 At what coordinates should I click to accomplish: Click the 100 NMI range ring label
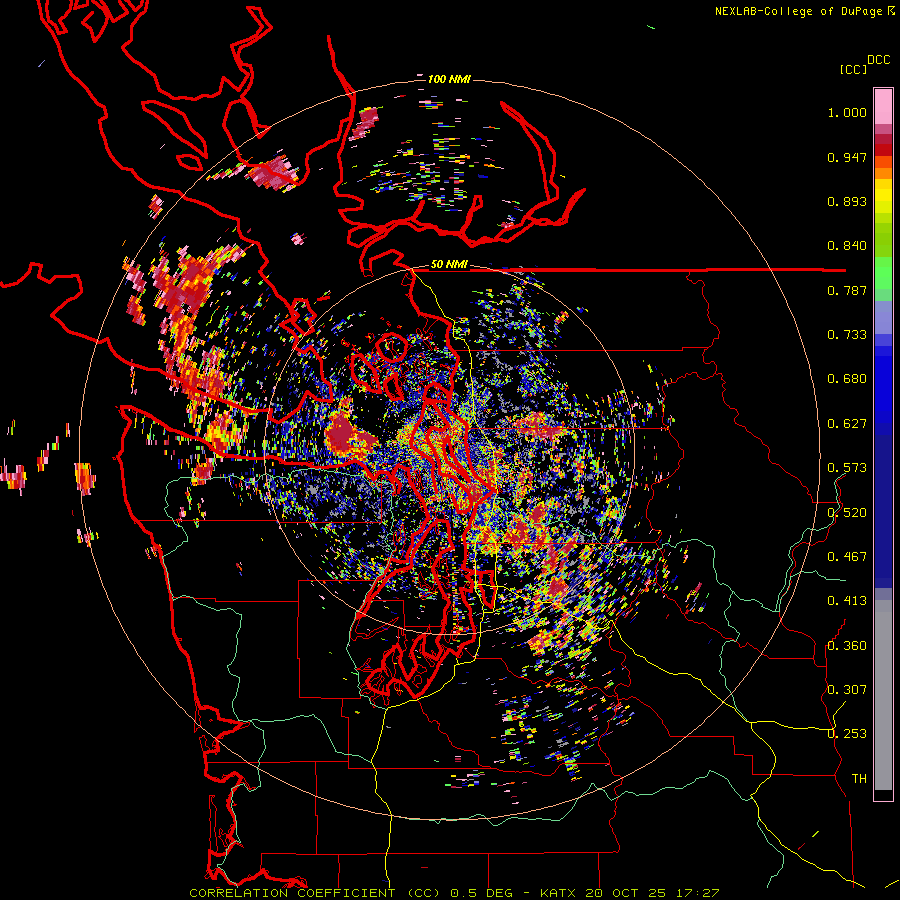pos(449,79)
